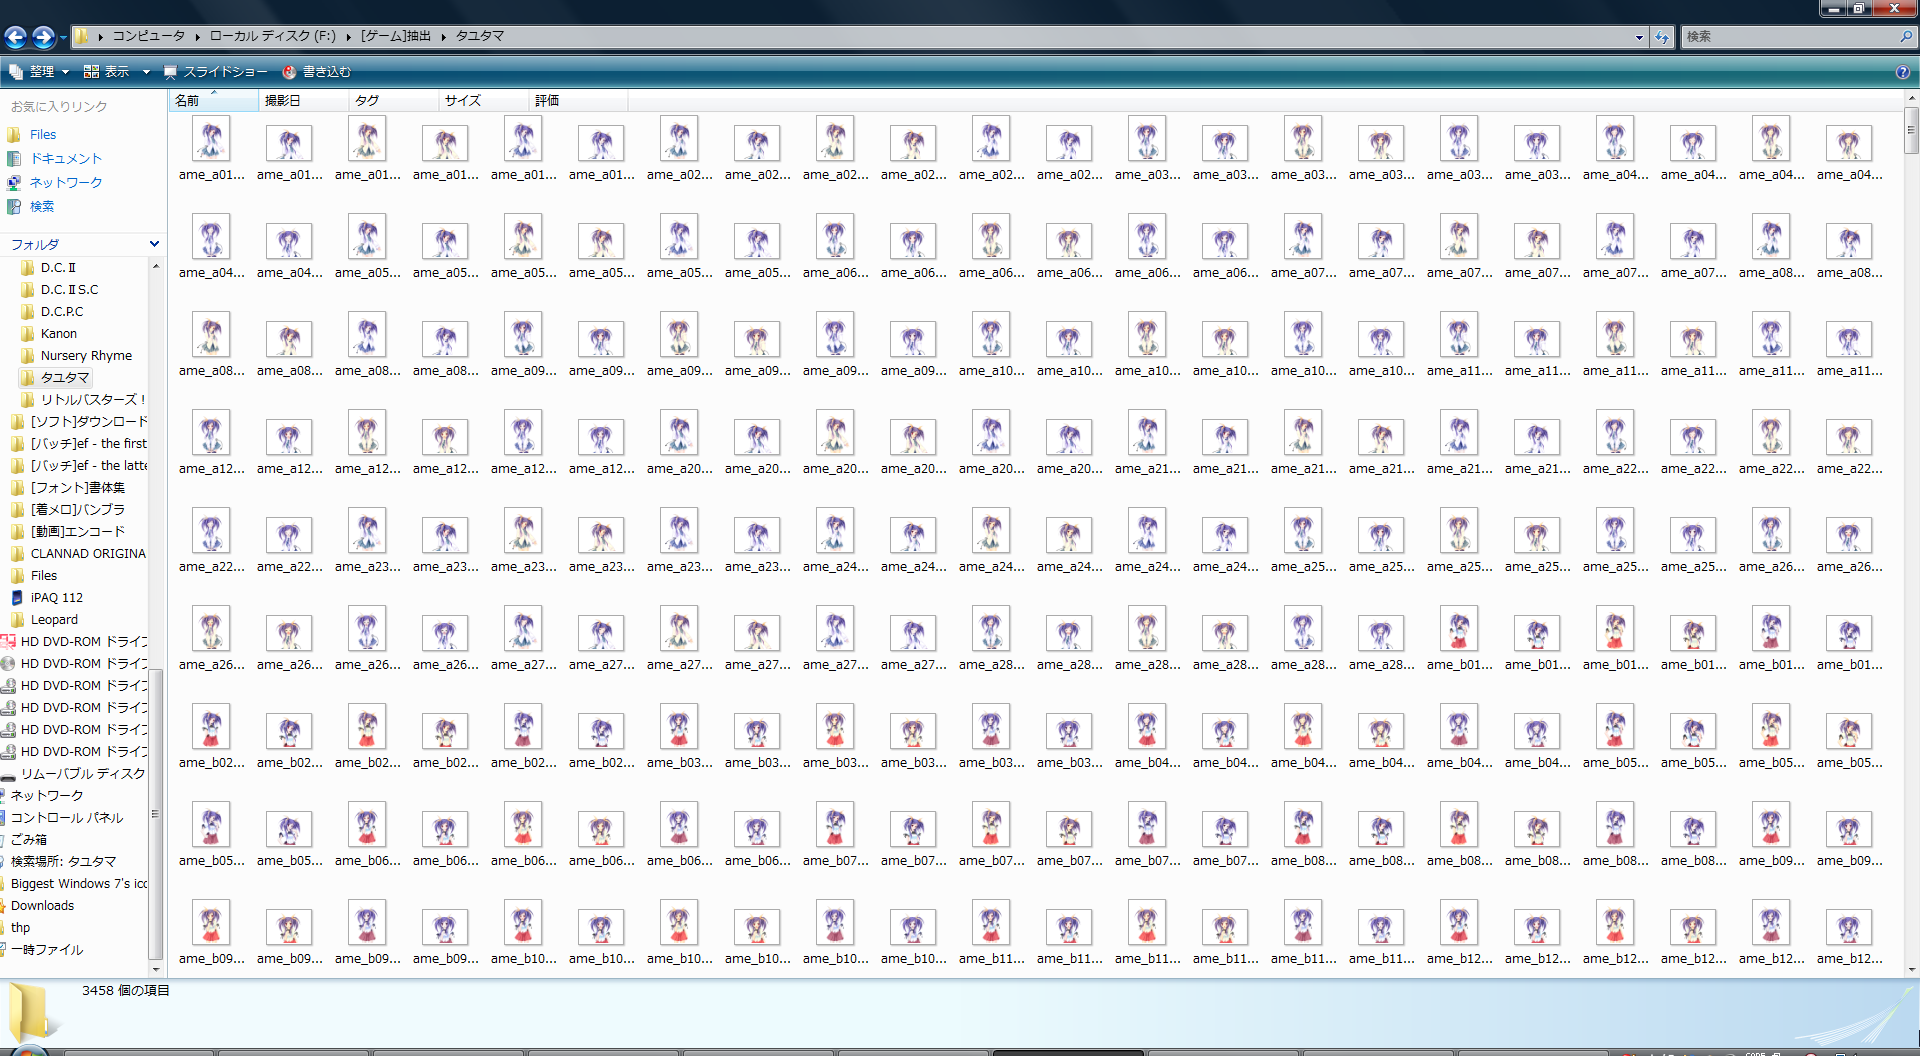Select Biggest Windows 7's ico tree item
The width and height of the screenshot is (1920, 1056).
(79, 884)
